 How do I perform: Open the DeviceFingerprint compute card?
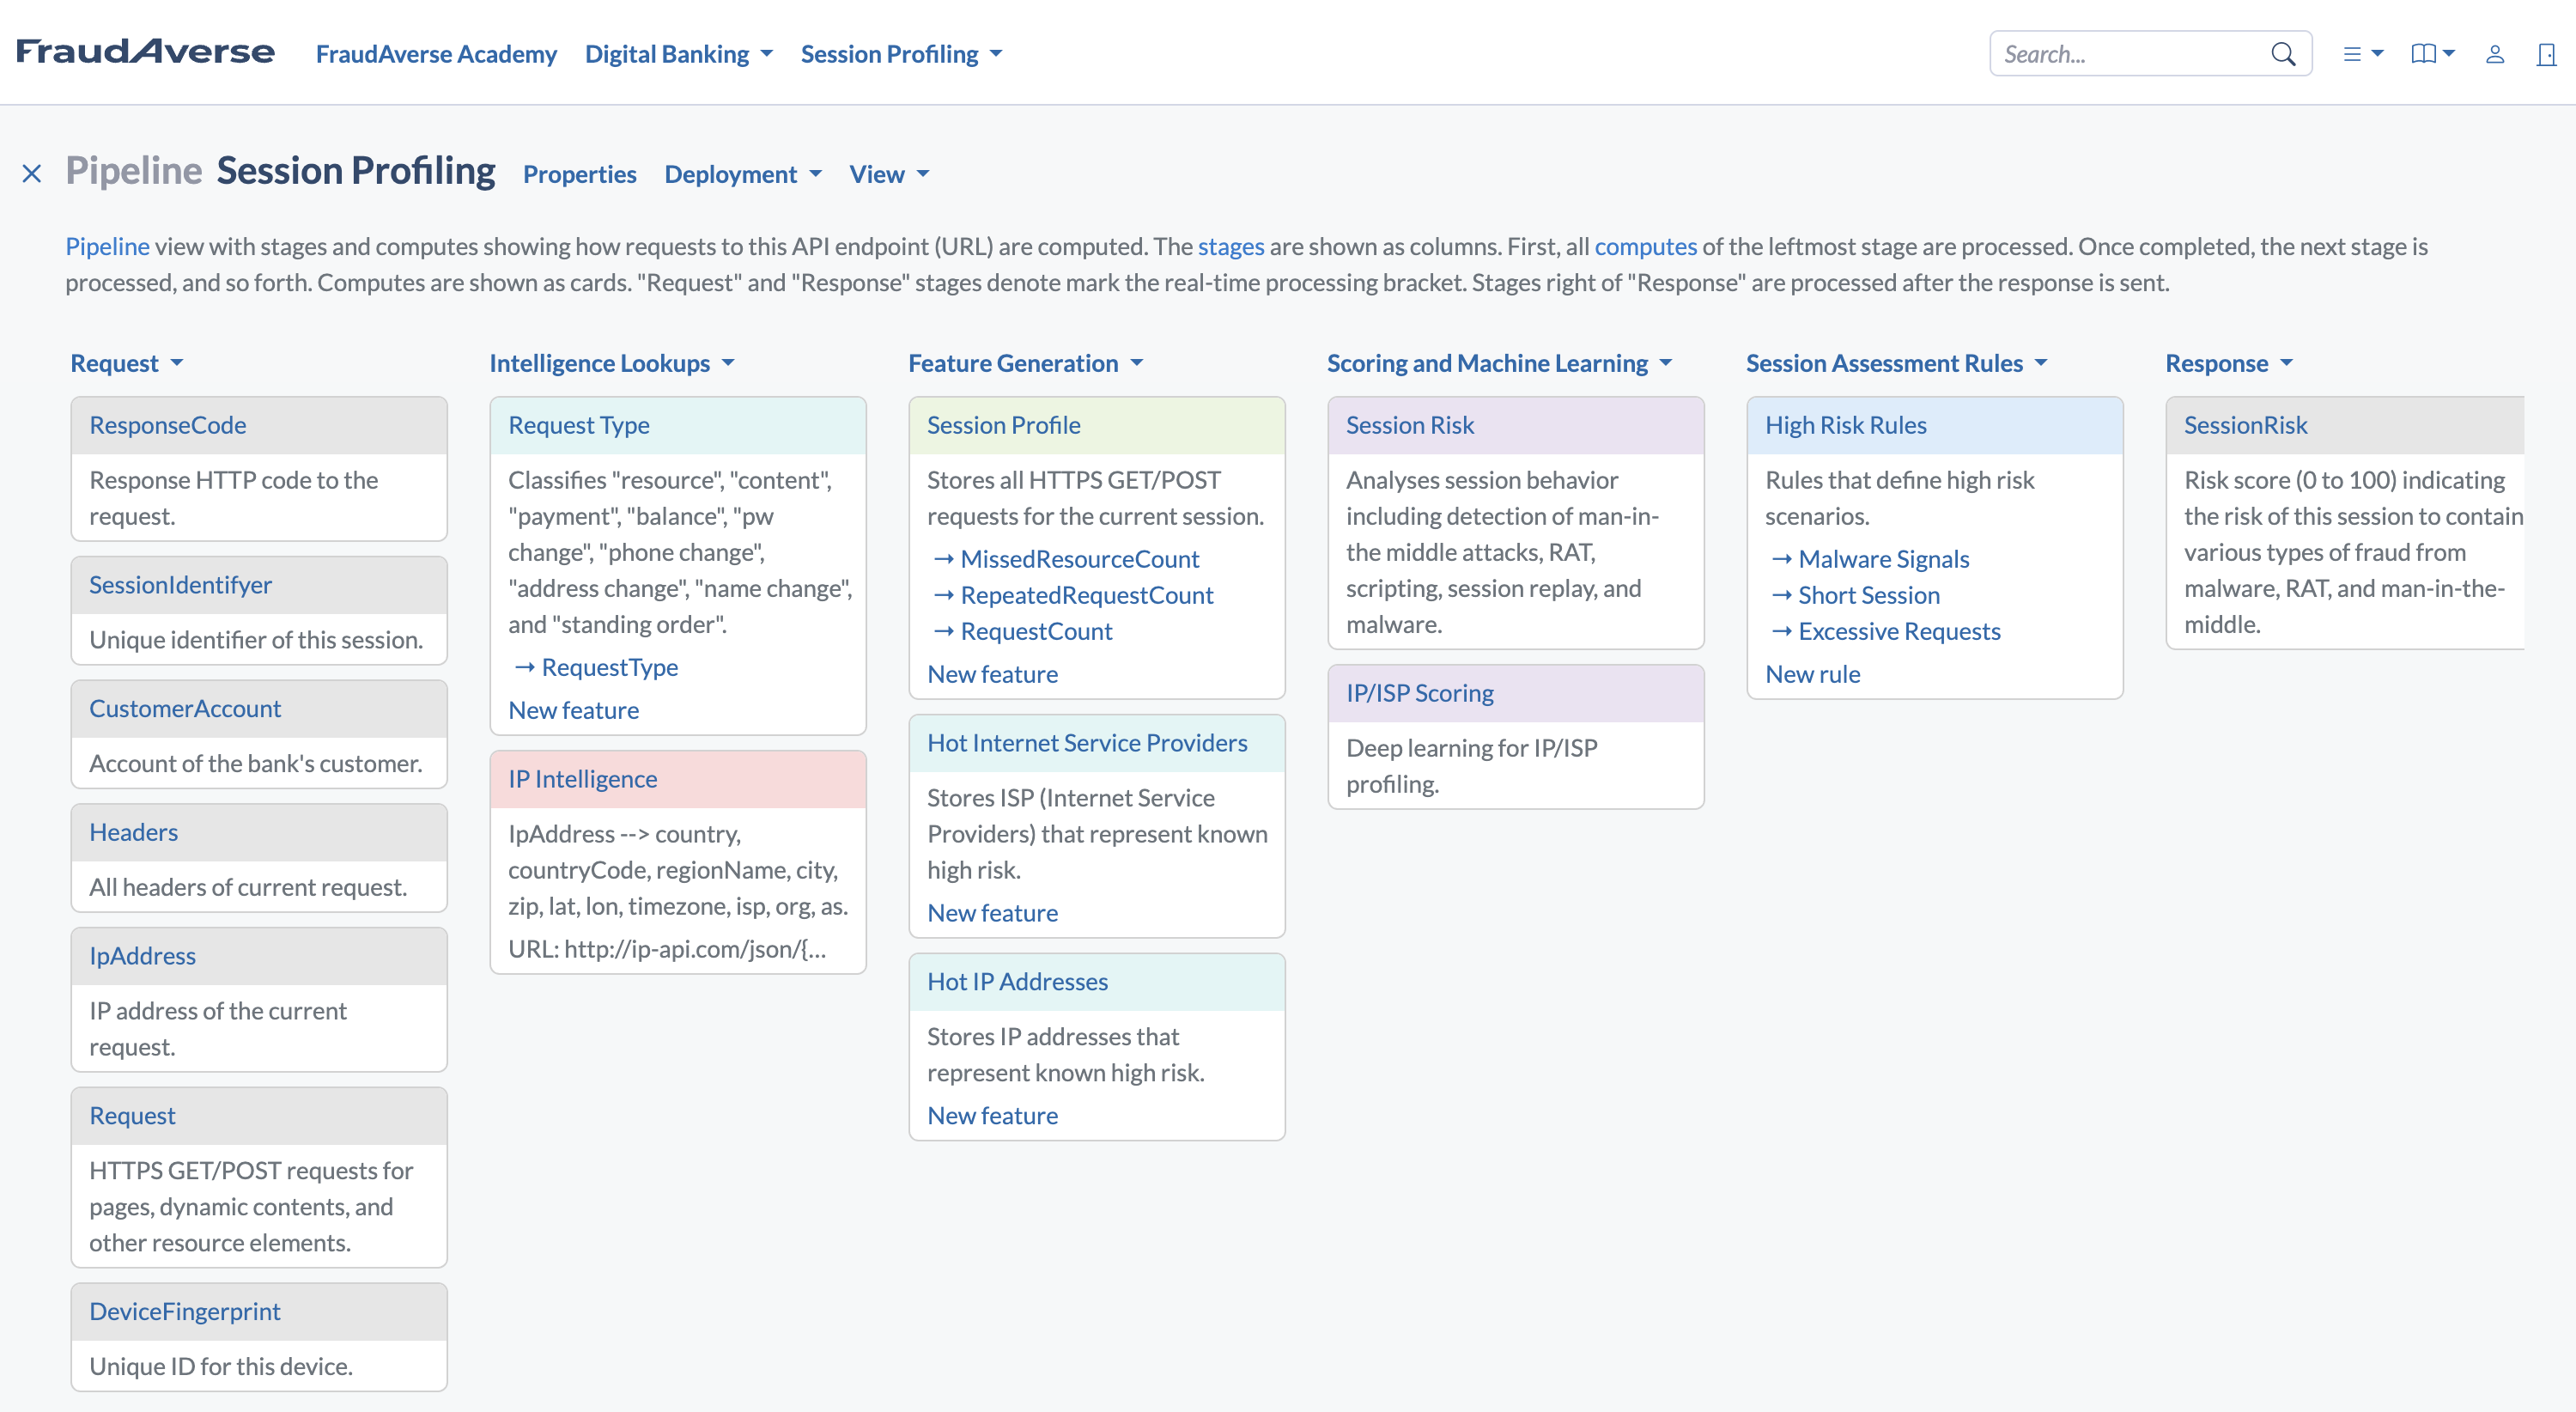(x=185, y=1311)
